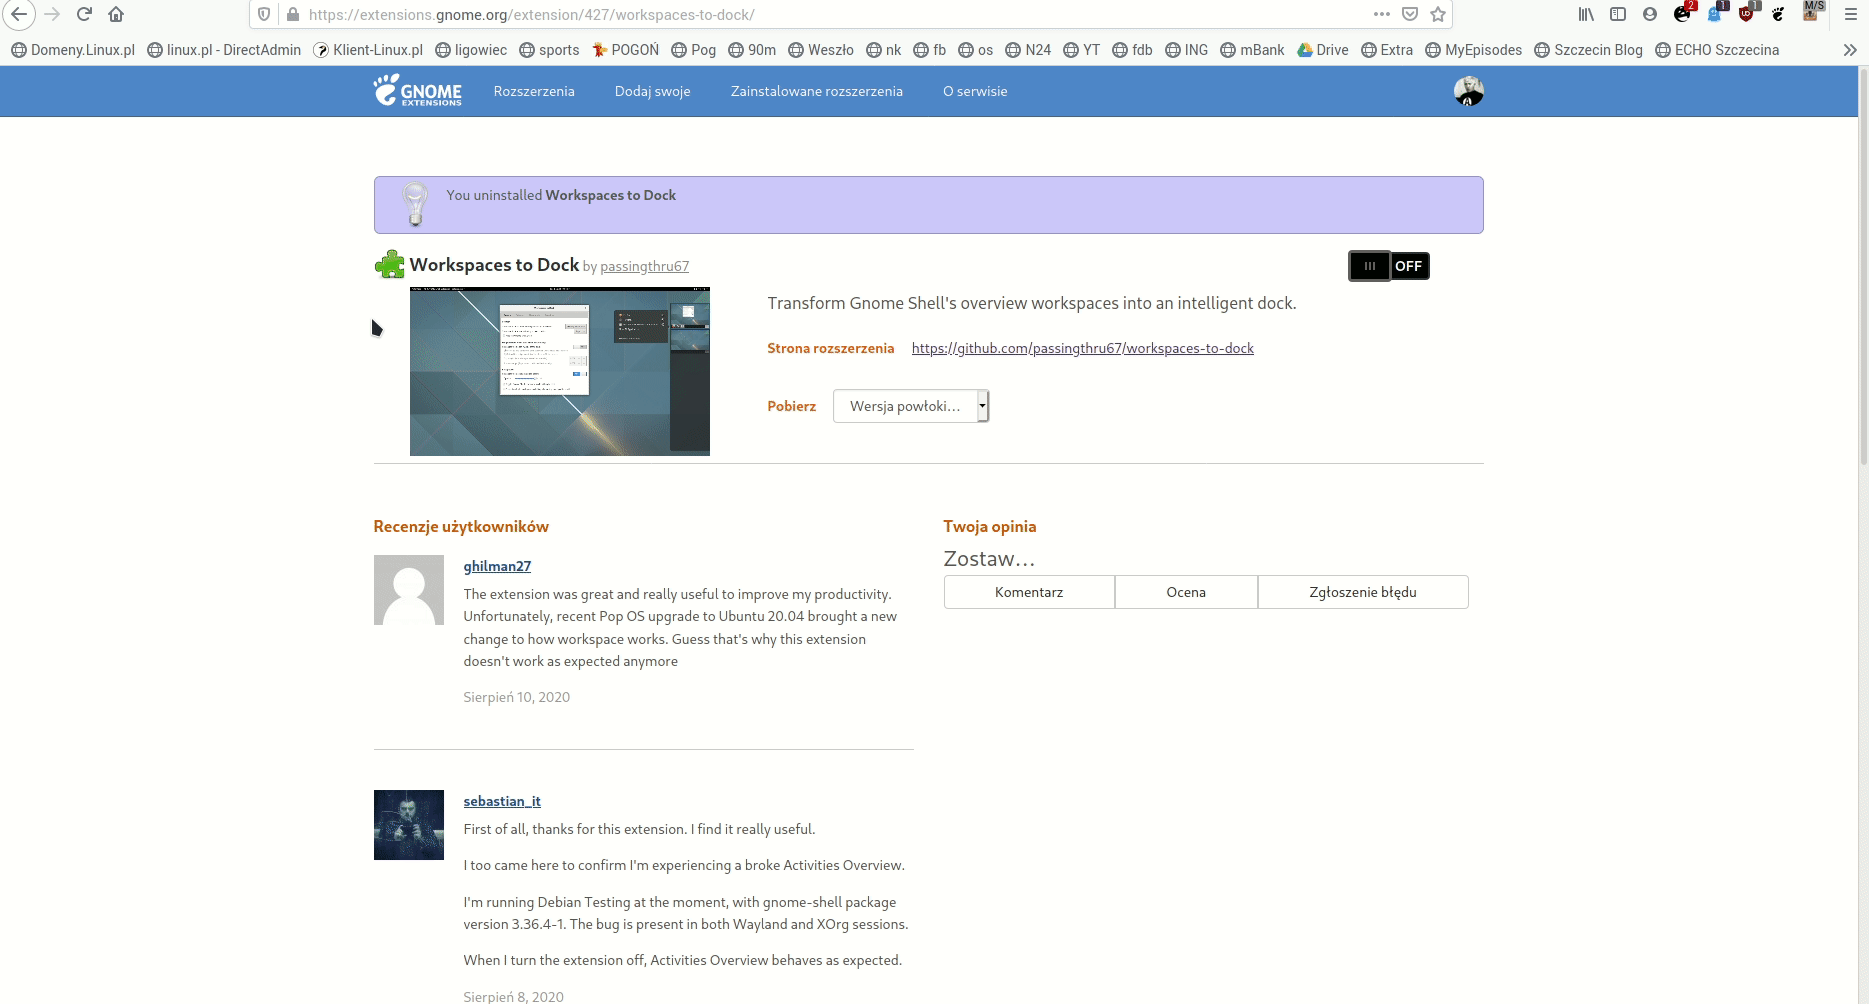The image size is (1869, 1004).
Task: Open page actions three-dot menu
Action: pos(1382,14)
